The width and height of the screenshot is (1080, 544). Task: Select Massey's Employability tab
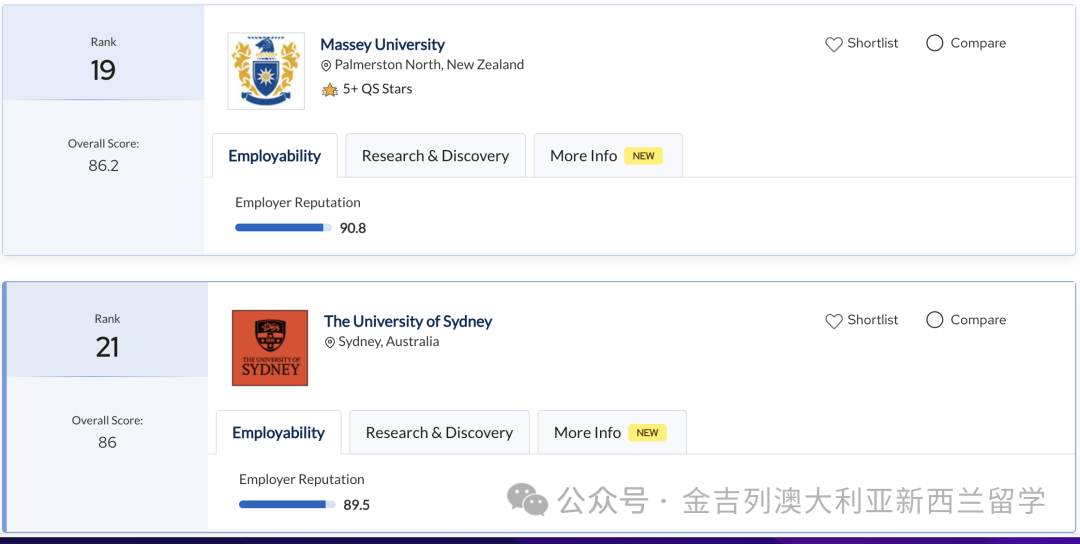(275, 156)
